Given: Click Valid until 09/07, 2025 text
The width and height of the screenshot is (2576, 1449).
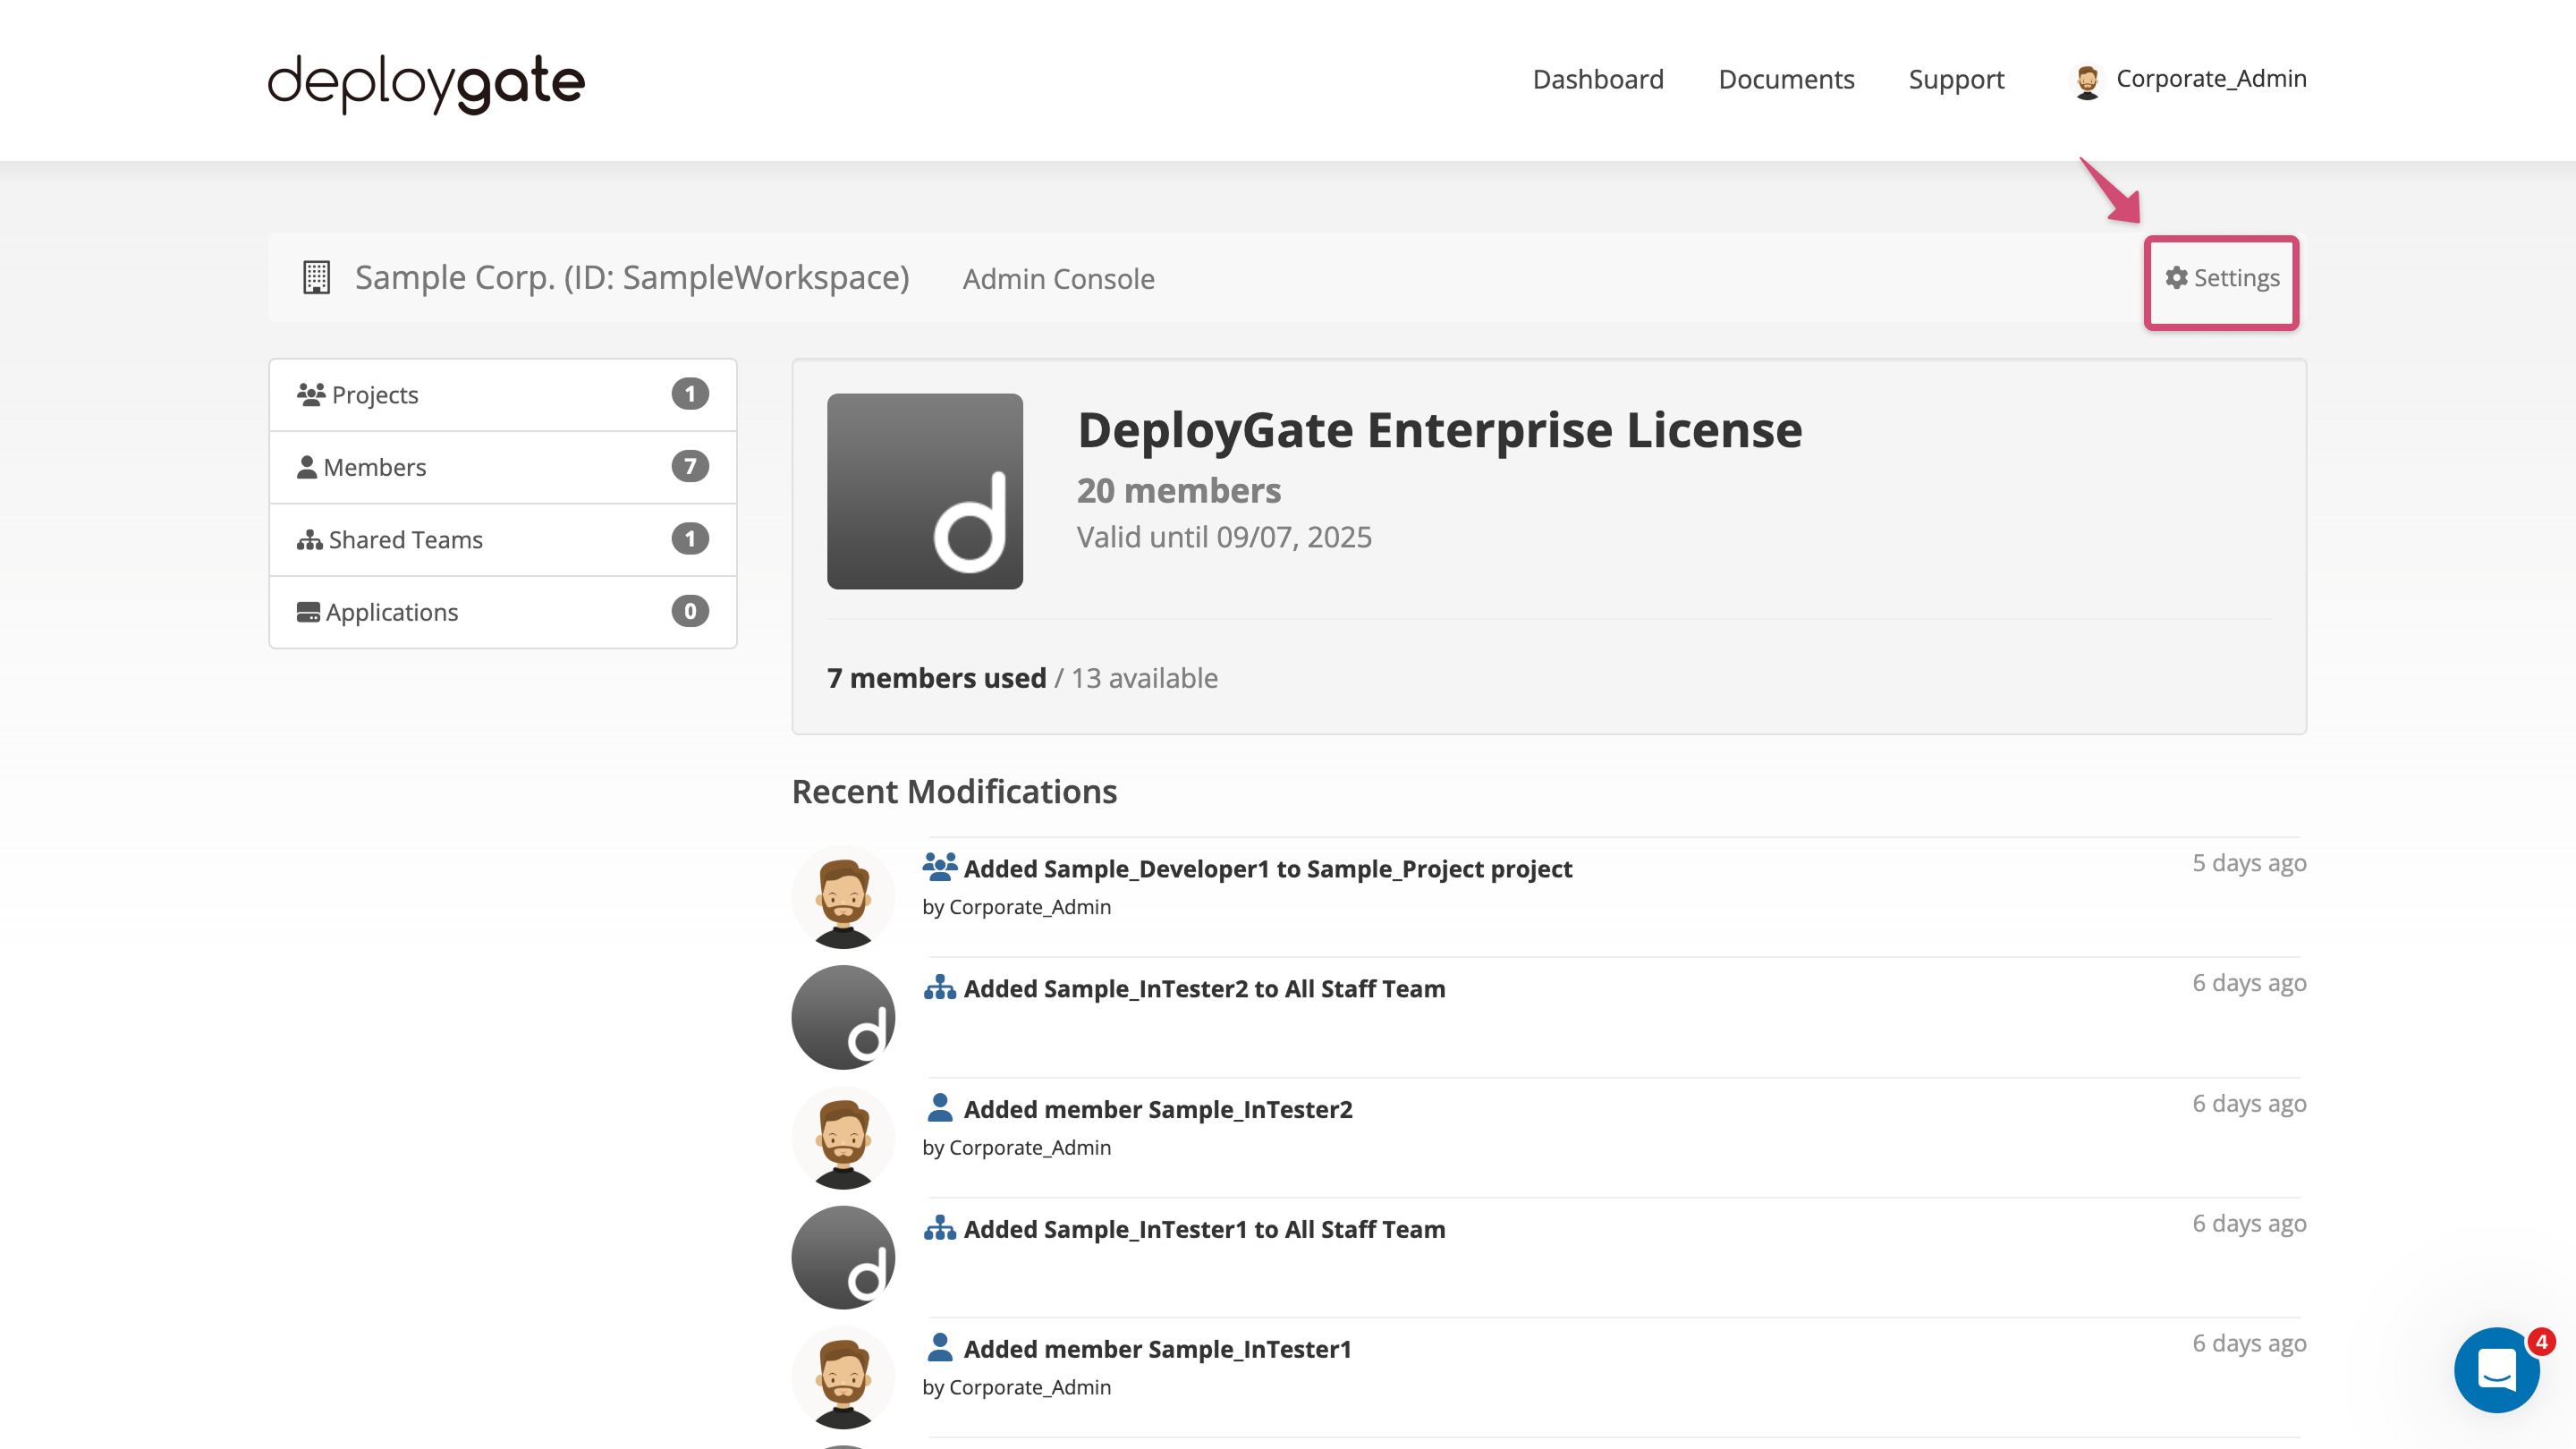Looking at the screenshot, I should pyautogui.click(x=1224, y=537).
